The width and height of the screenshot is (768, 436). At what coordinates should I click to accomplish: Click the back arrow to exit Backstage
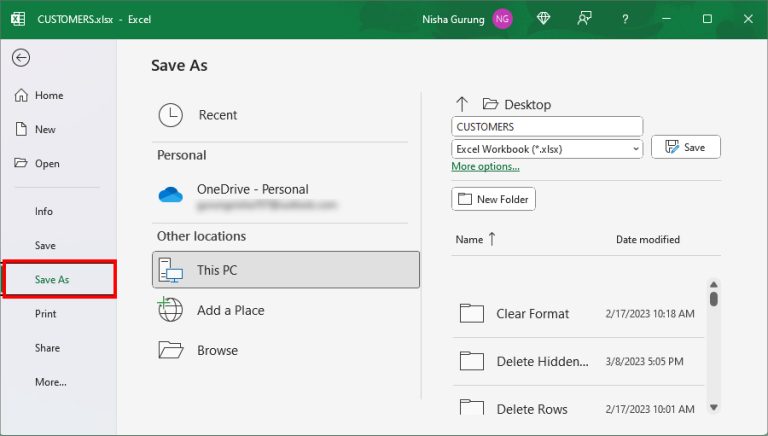(21, 58)
